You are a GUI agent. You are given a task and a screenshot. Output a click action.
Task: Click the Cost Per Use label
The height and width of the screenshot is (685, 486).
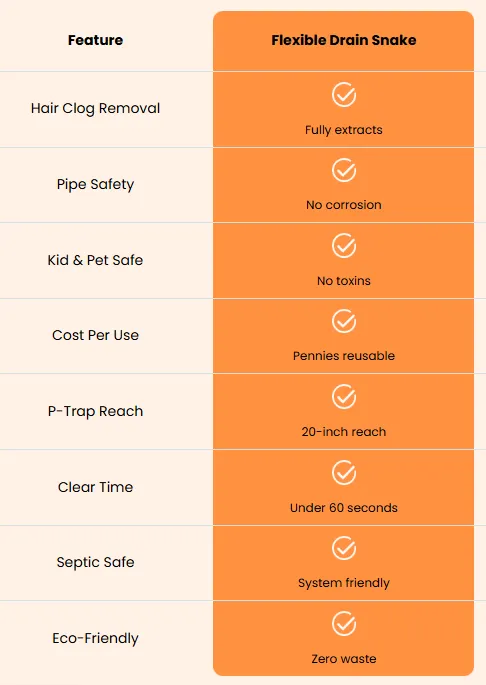95,335
